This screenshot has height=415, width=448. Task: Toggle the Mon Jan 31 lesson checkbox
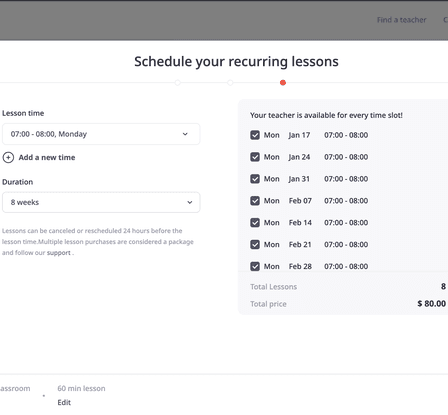(255, 179)
